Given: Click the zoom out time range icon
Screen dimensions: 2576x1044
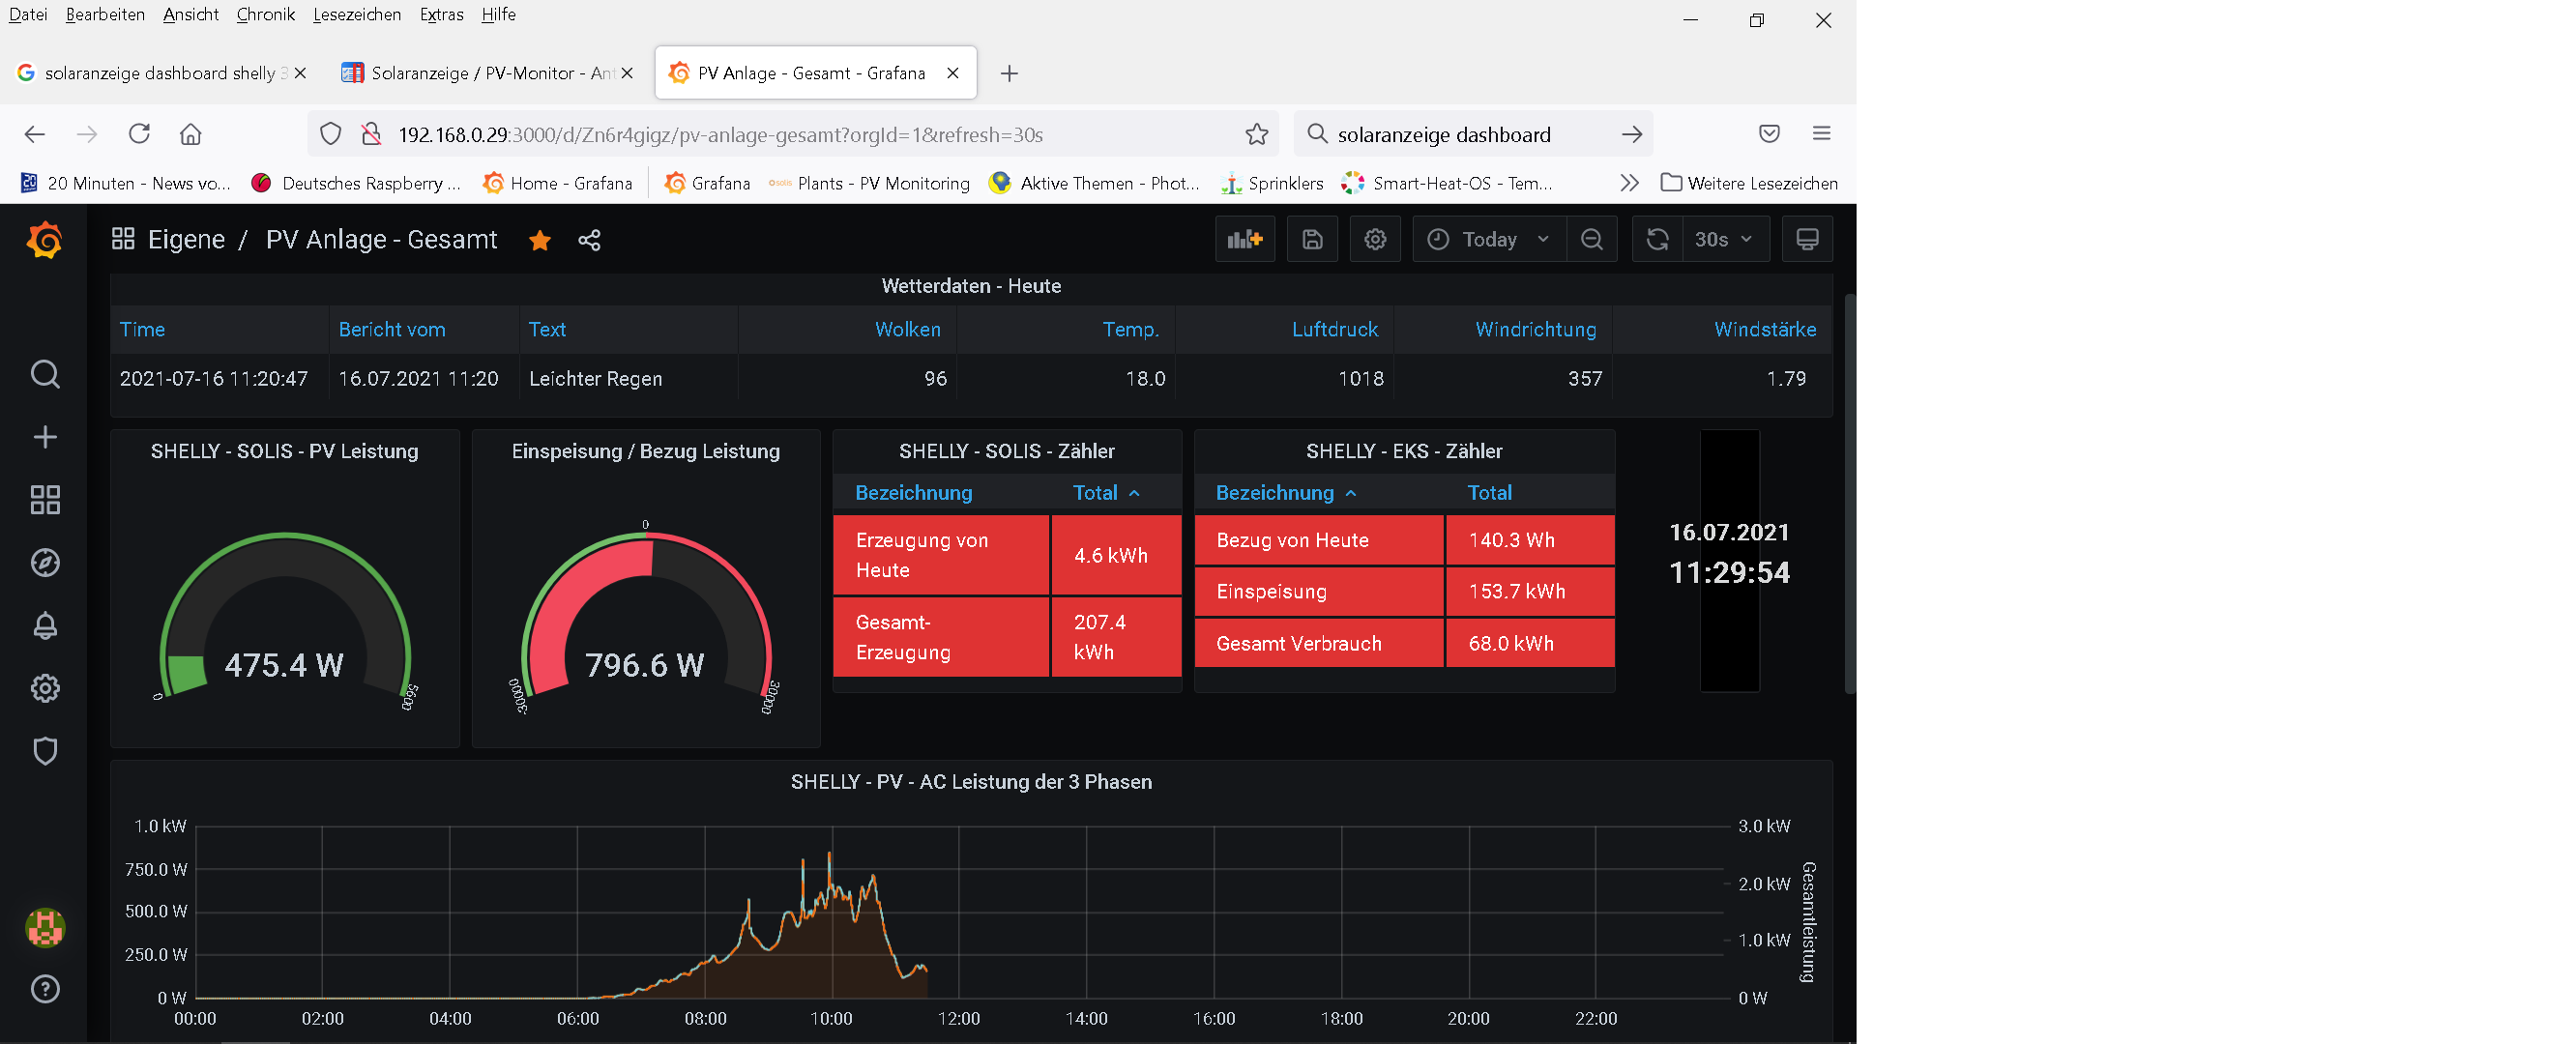Looking at the screenshot, I should point(1591,240).
